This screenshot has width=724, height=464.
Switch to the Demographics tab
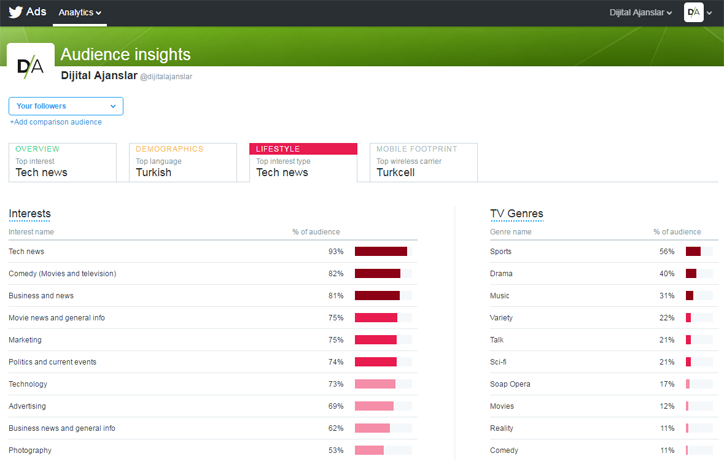[183, 162]
